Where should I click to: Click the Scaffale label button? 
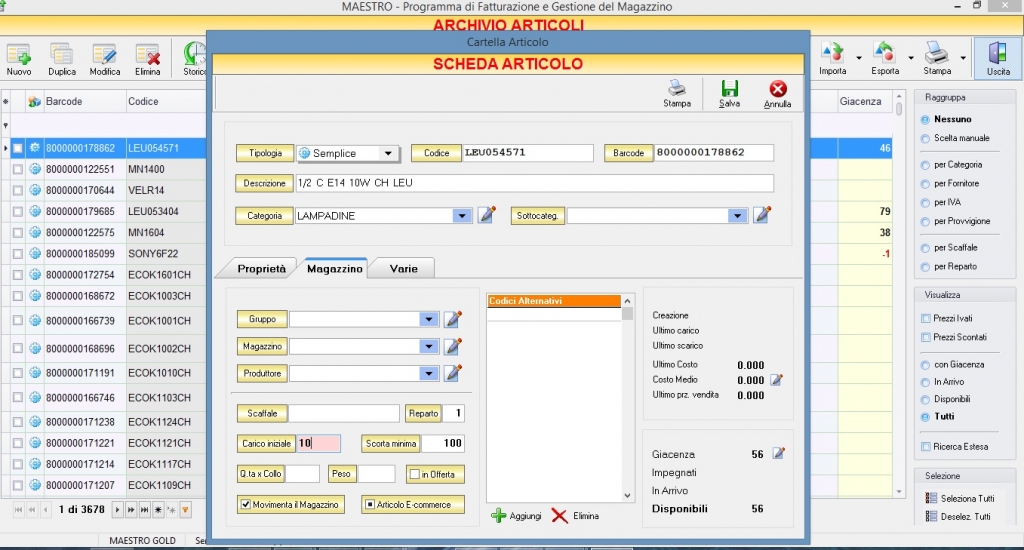[x=262, y=413]
